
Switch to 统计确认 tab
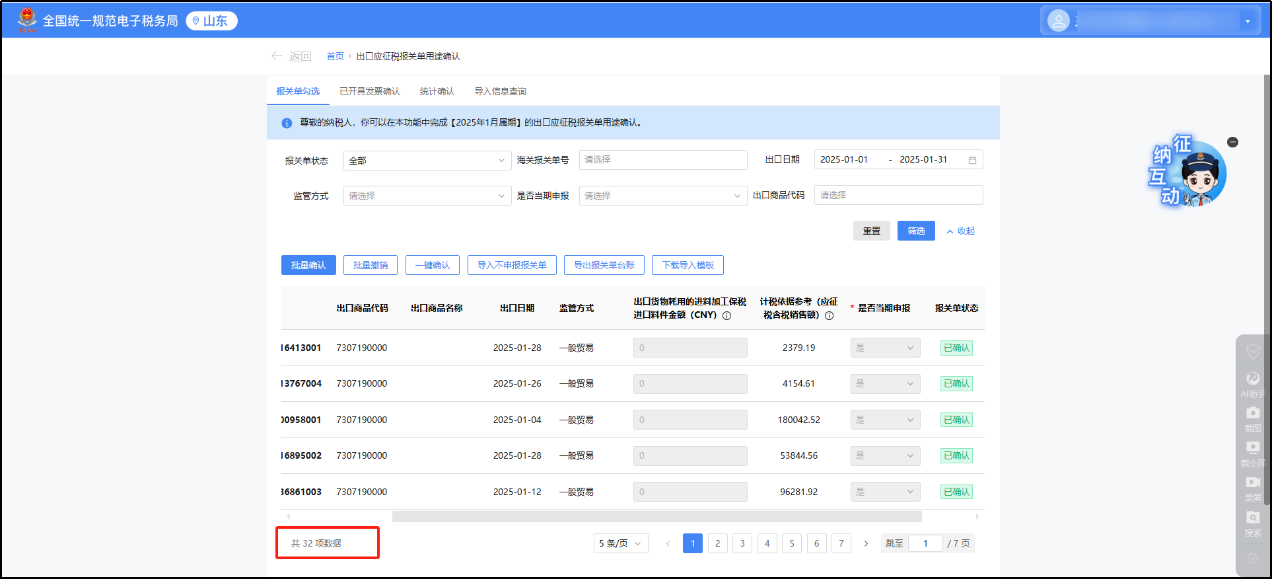click(437, 91)
